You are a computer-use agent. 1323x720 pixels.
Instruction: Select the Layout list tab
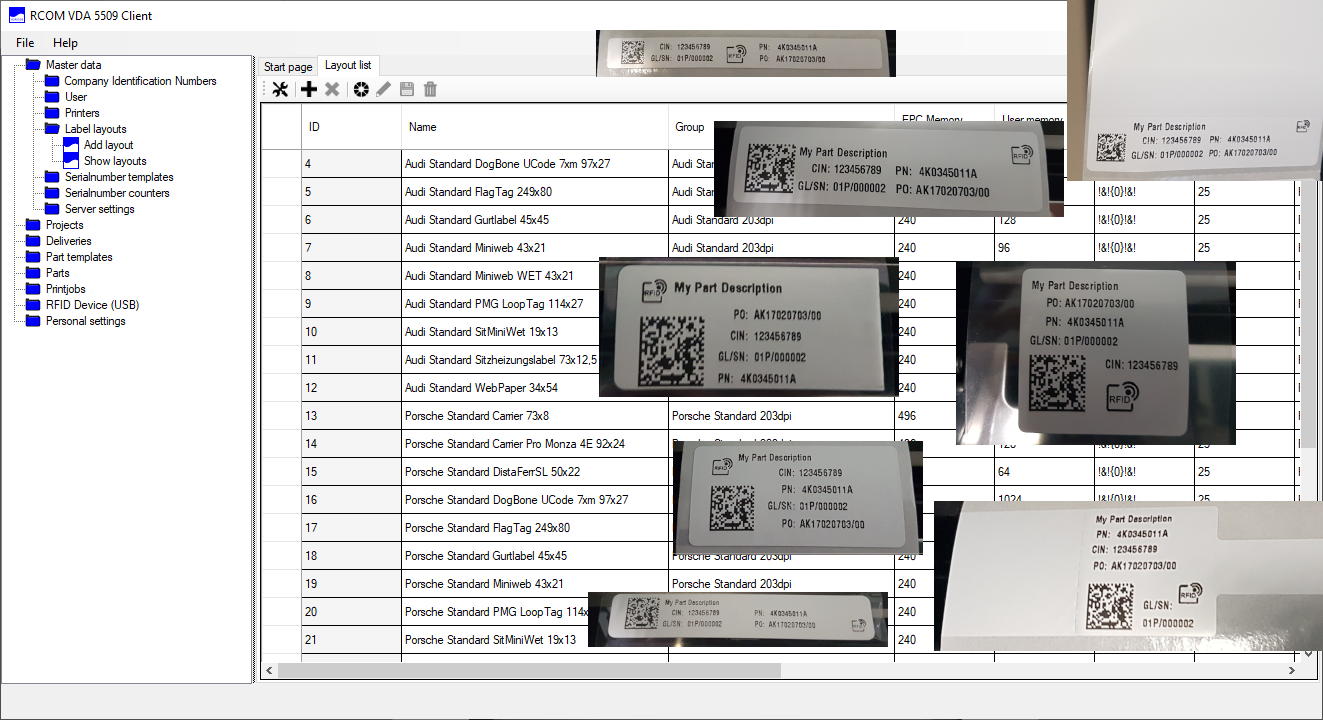point(348,65)
